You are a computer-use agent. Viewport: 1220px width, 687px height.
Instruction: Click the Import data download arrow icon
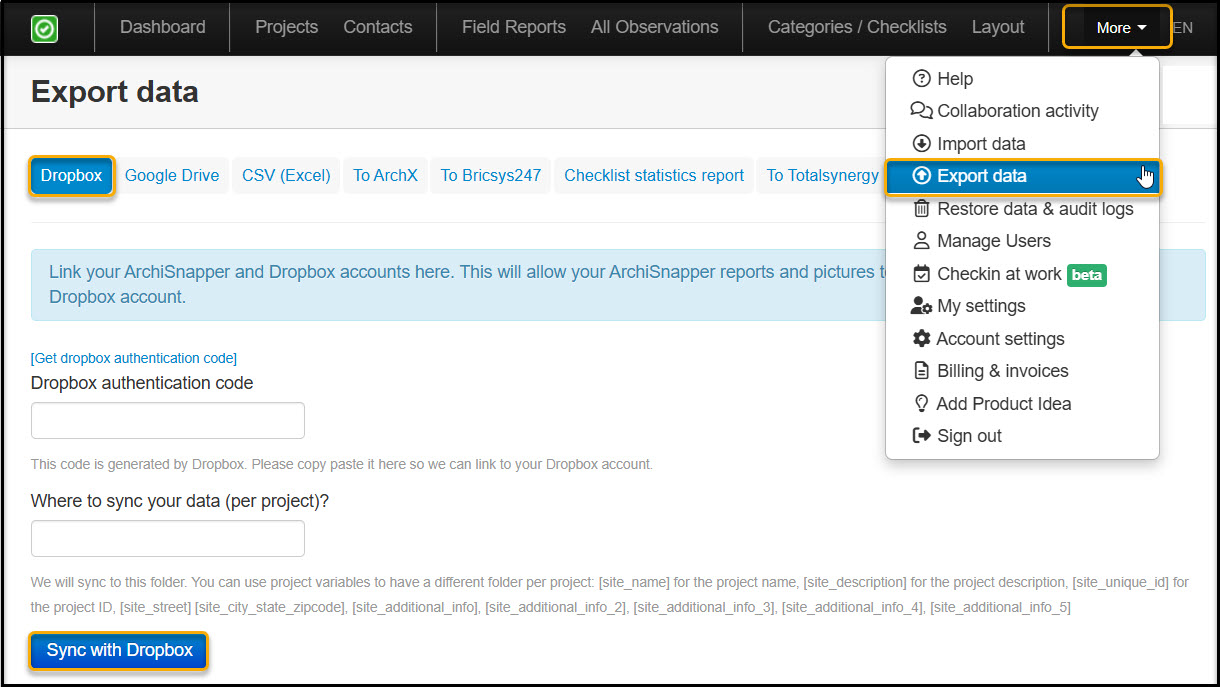point(922,144)
